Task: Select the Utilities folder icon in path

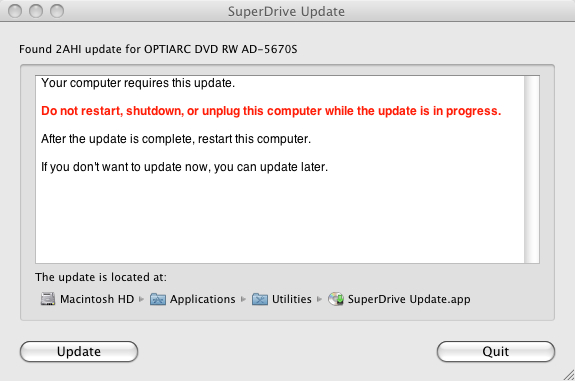Action: [260, 299]
